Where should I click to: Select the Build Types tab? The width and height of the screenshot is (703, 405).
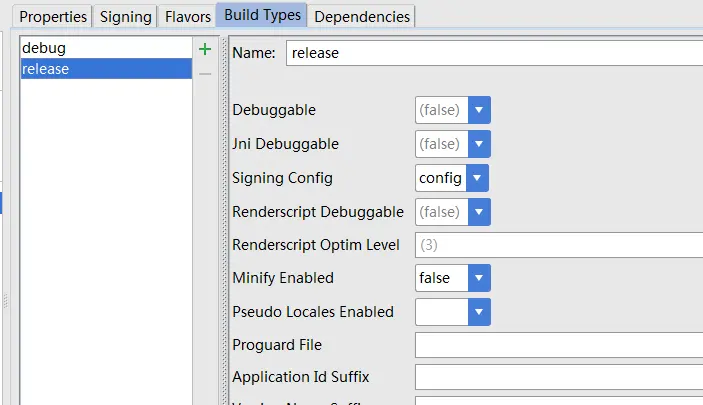(x=261, y=16)
